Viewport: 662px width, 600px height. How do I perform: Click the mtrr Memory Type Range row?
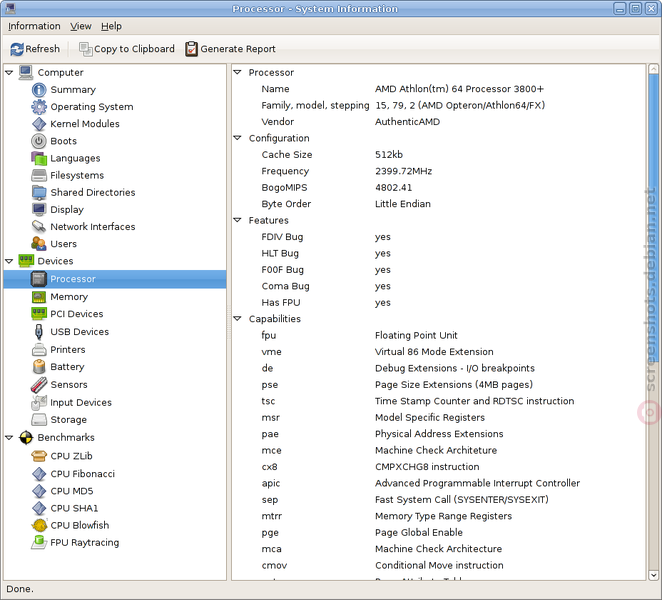tap(438, 516)
